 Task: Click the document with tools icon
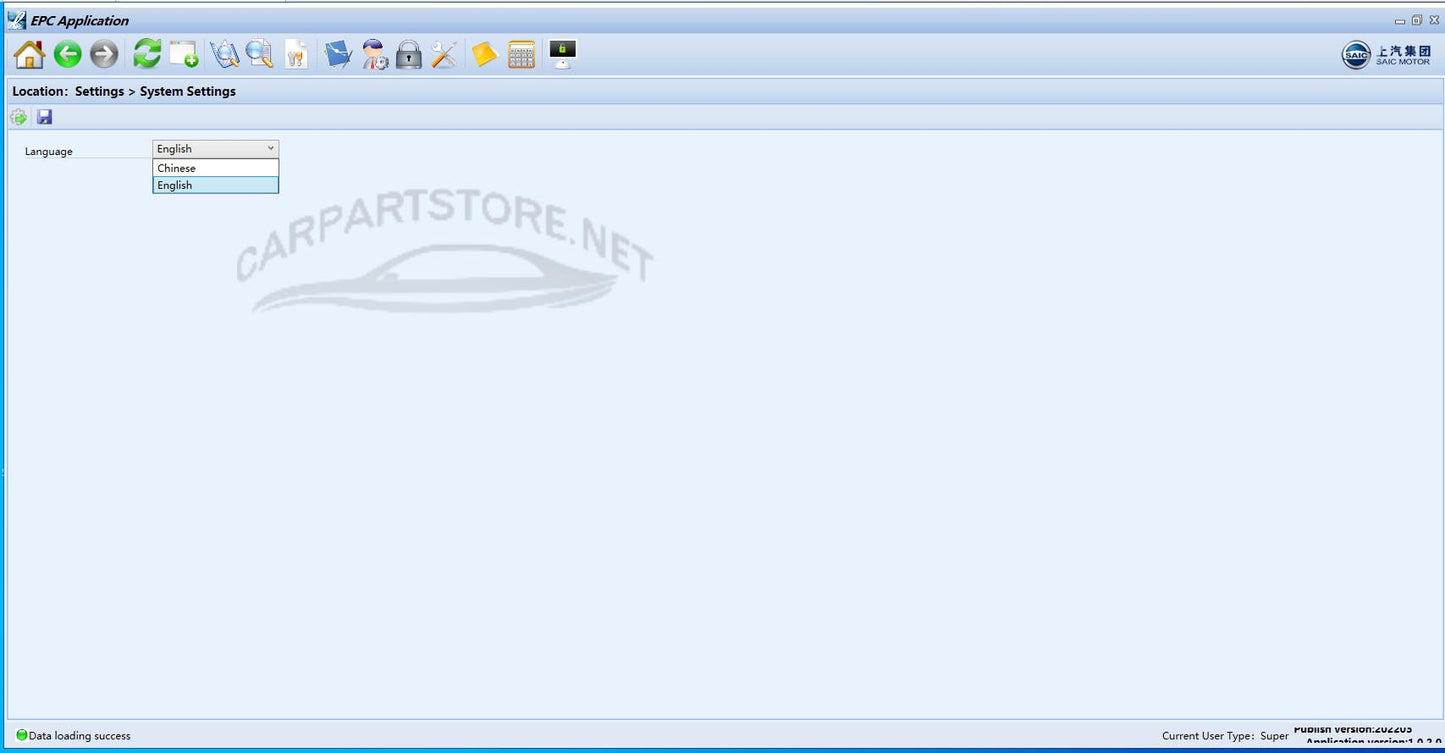click(x=296, y=54)
